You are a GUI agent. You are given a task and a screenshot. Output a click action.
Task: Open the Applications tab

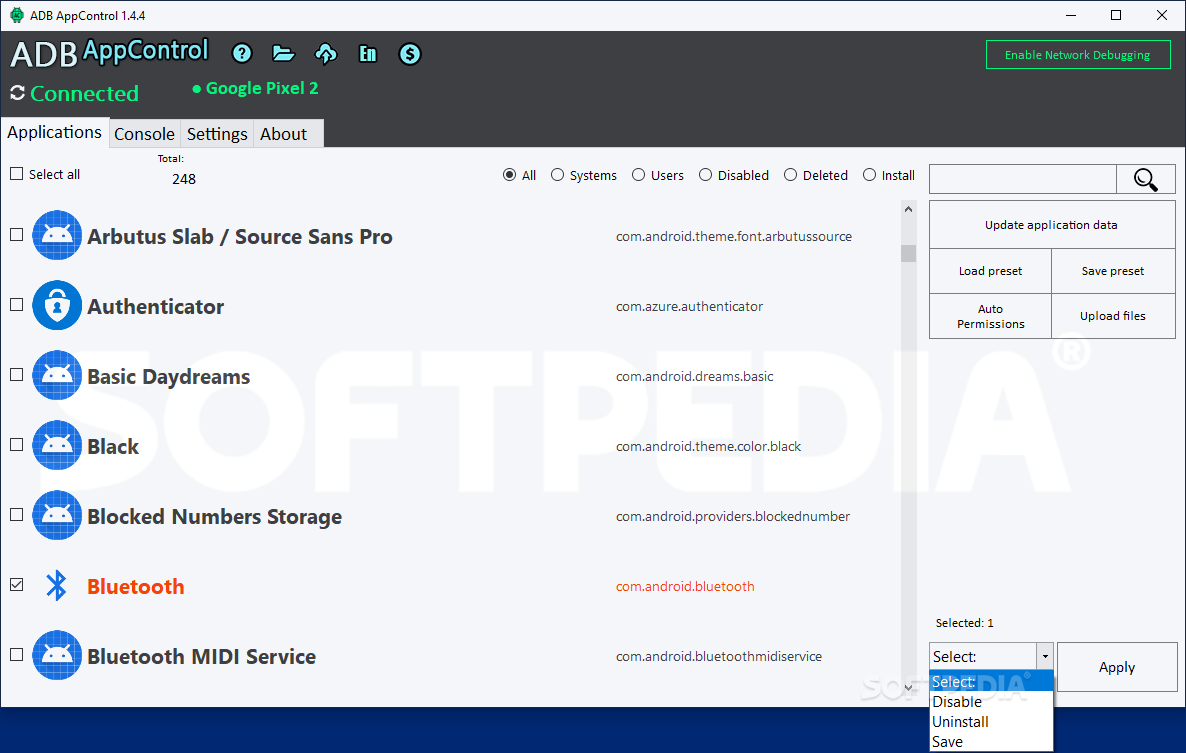pos(54,132)
